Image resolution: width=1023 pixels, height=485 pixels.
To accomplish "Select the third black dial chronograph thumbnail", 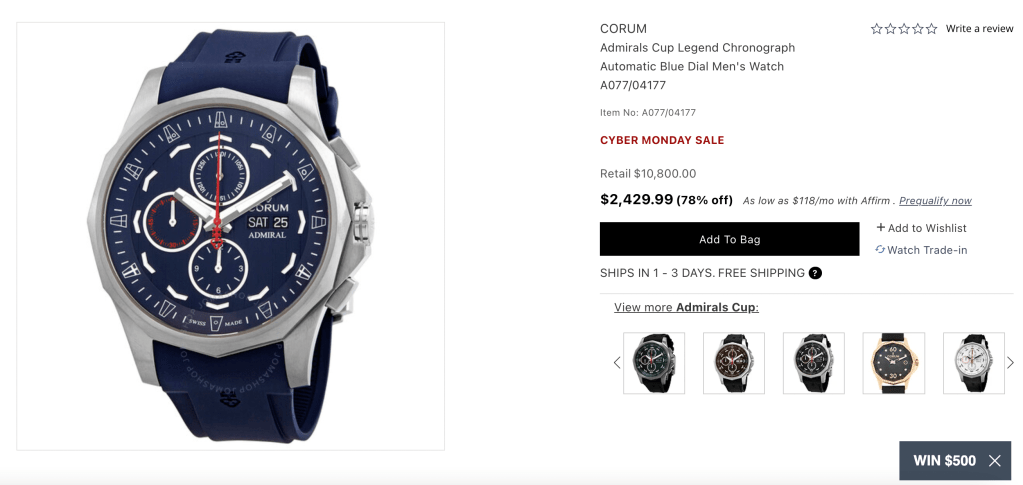I will [814, 363].
